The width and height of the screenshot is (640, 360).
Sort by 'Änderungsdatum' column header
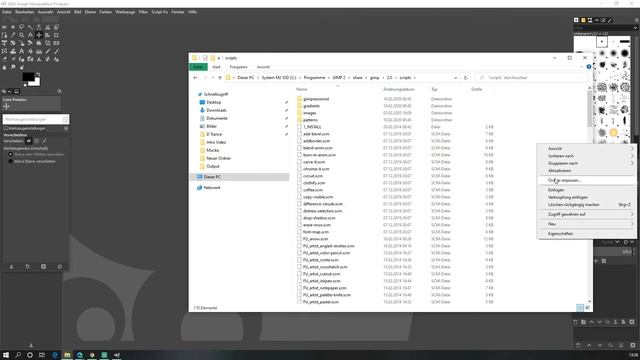(x=398, y=89)
